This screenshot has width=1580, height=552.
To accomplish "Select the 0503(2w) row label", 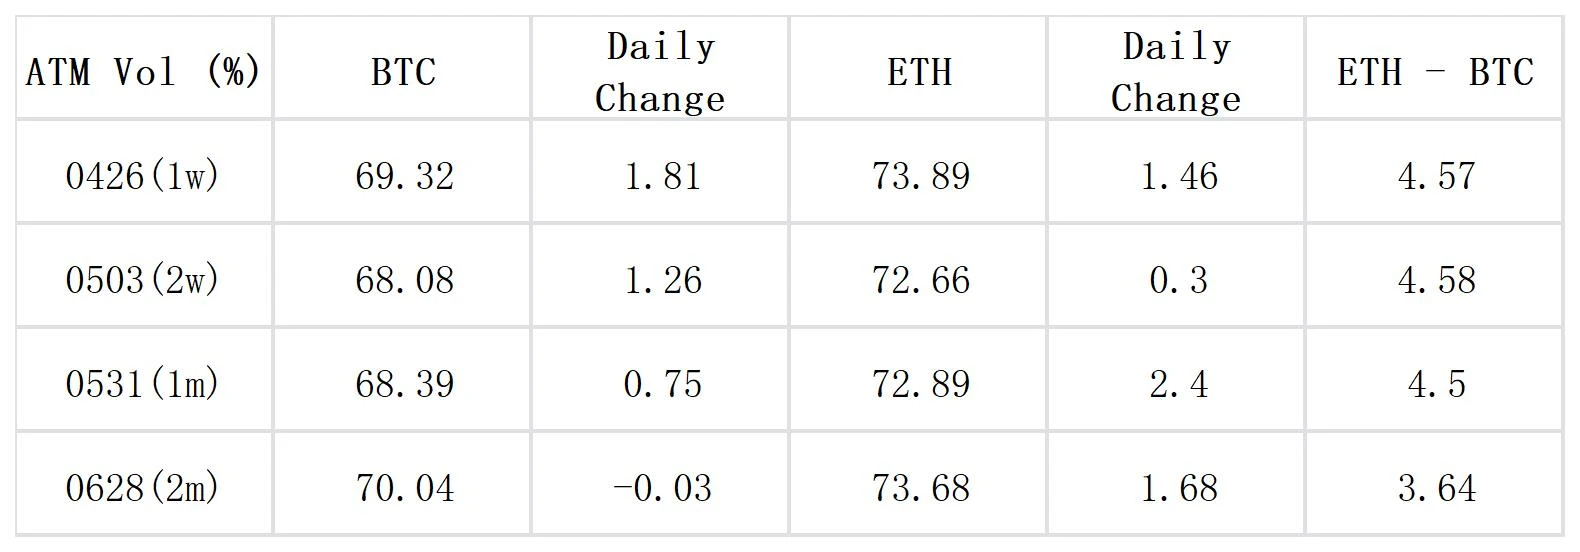I will (143, 280).
